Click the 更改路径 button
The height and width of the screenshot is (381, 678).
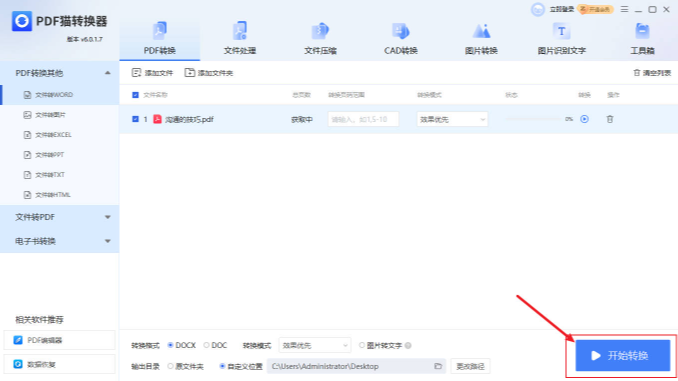470,366
